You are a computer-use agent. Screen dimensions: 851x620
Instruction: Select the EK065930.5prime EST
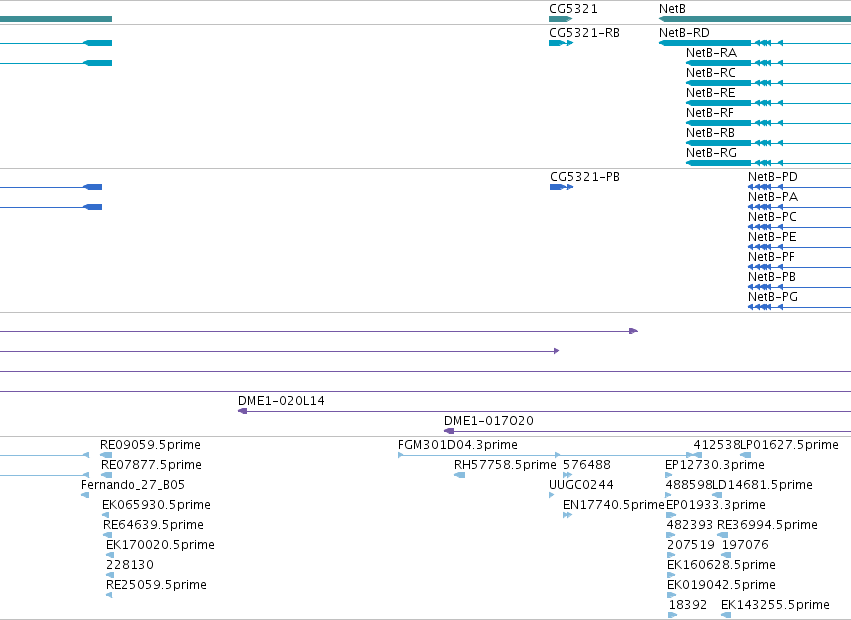pos(105,515)
